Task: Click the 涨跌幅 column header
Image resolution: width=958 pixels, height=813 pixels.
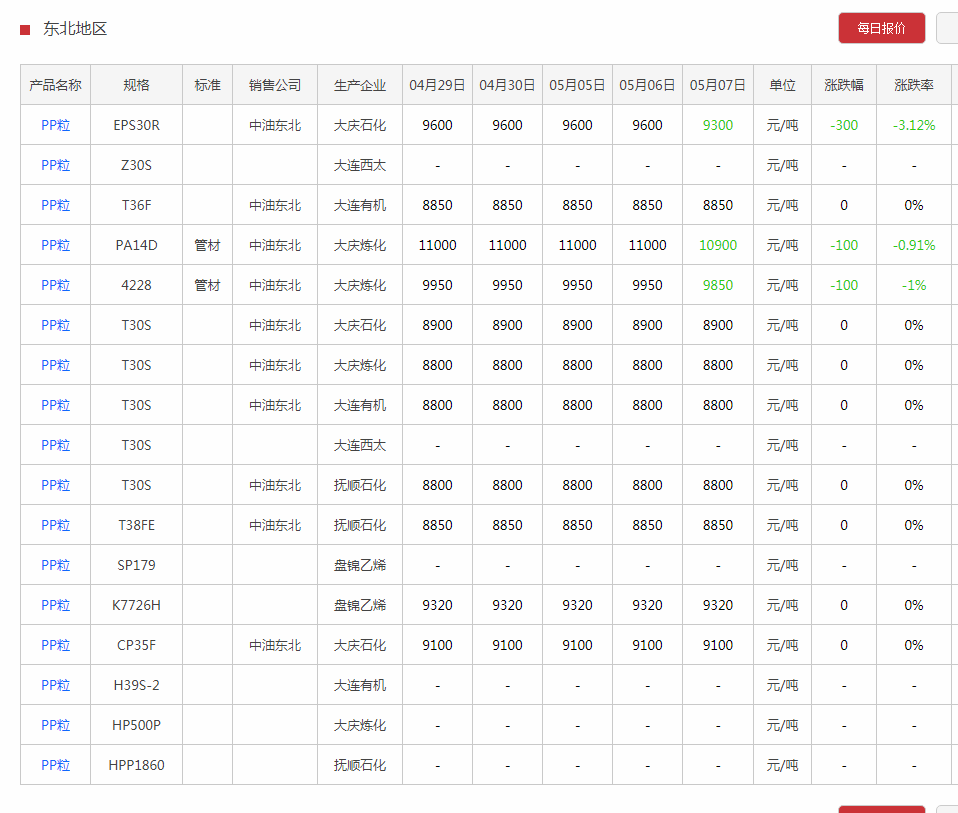Action: pyautogui.click(x=844, y=85)
